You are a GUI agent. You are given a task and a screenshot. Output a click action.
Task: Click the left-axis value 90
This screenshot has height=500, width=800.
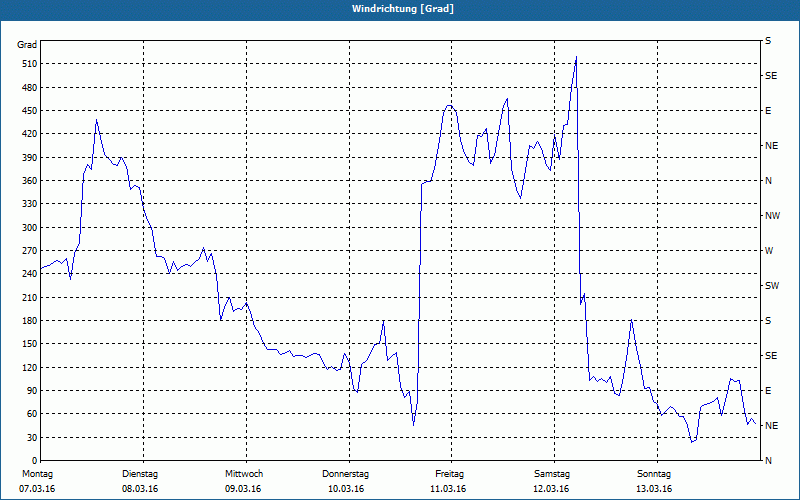point(32,391)
